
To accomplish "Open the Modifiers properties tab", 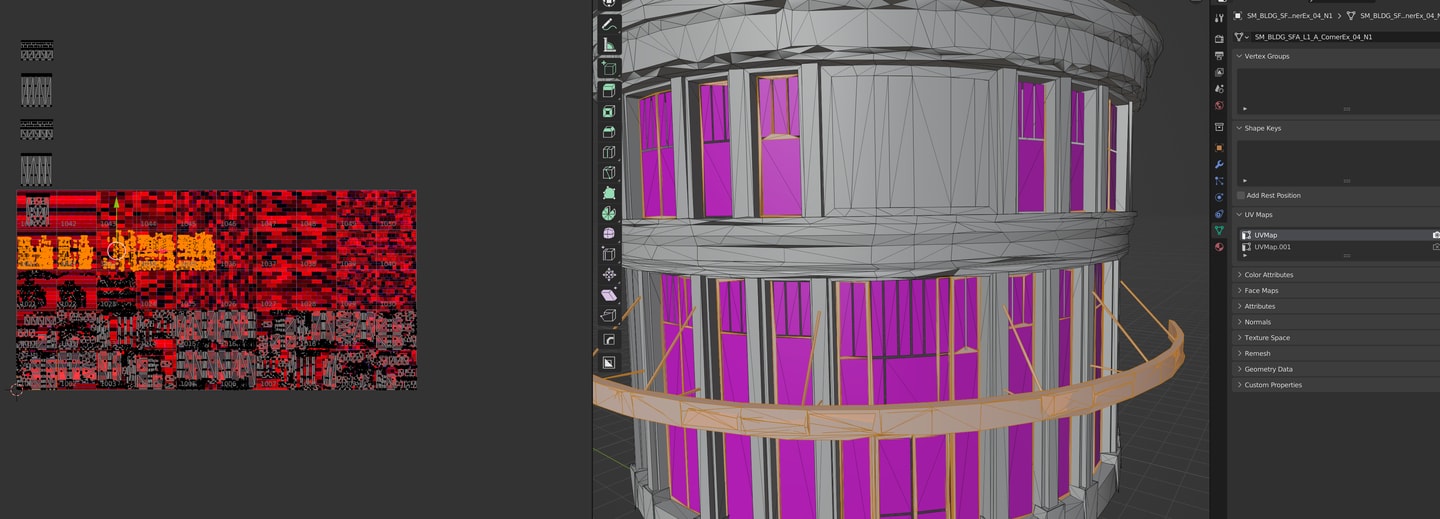I will 1219,164.
